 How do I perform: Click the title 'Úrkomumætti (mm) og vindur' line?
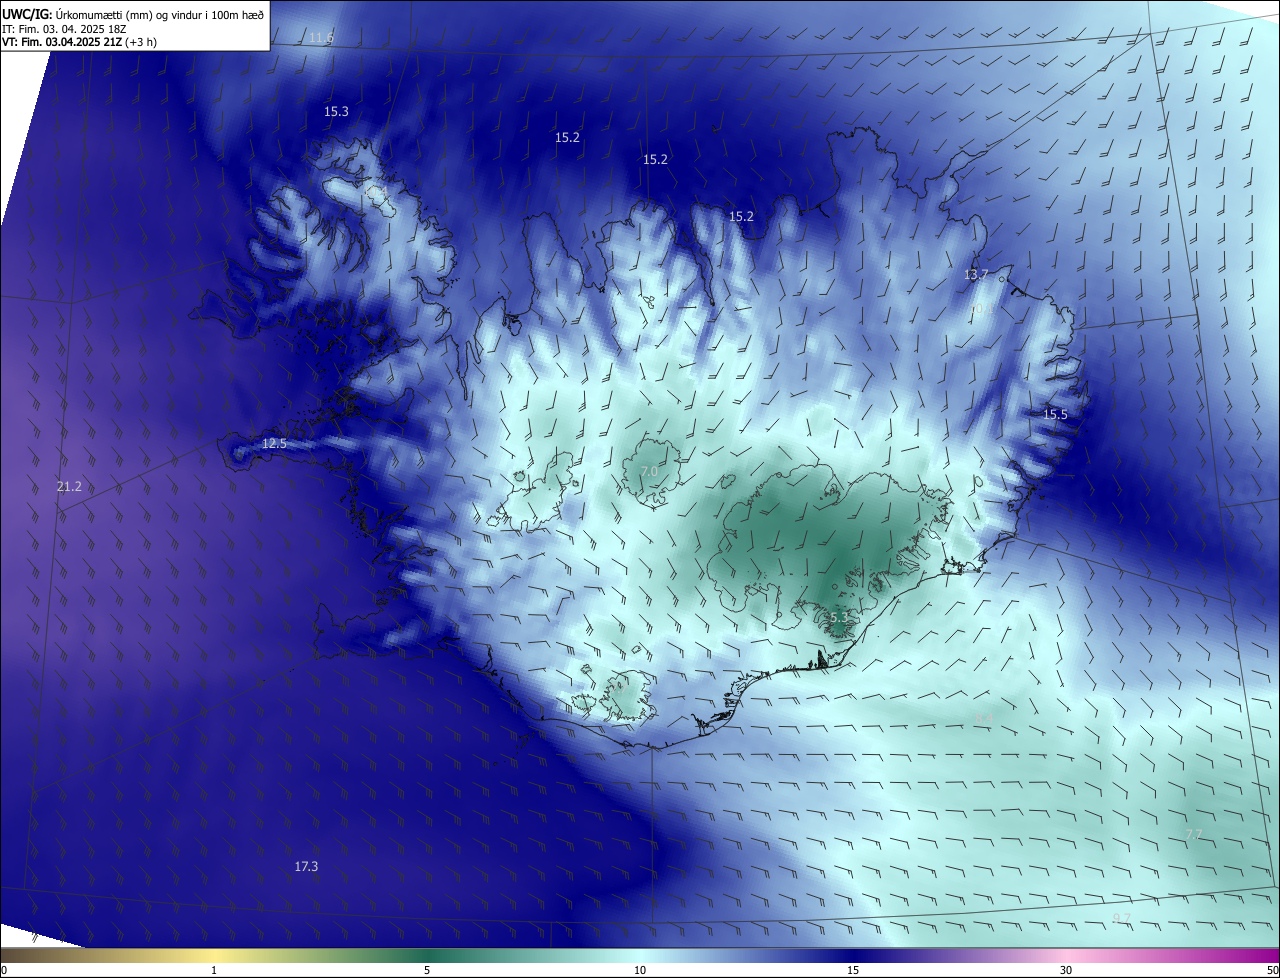coord(133,14)
